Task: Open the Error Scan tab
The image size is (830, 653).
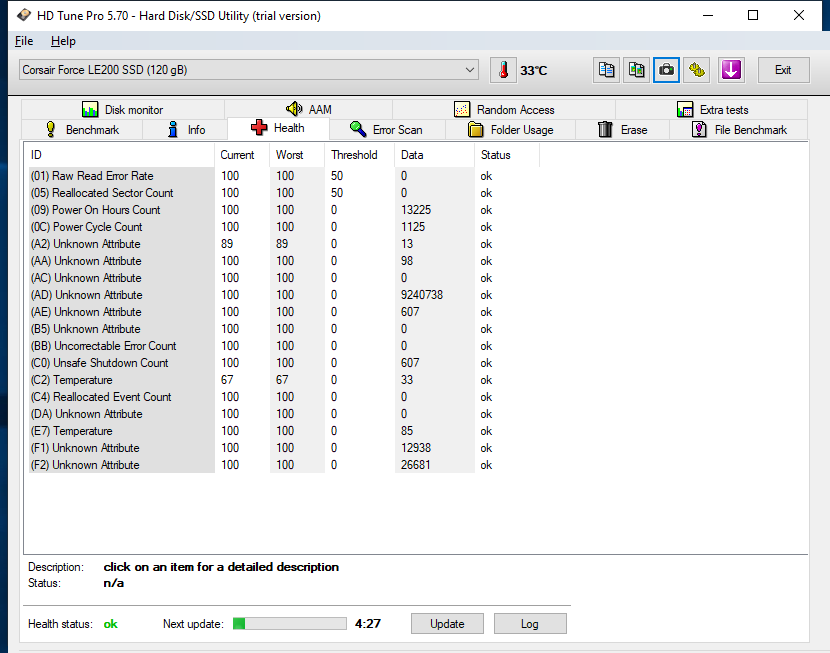Action: click(387, 130)
